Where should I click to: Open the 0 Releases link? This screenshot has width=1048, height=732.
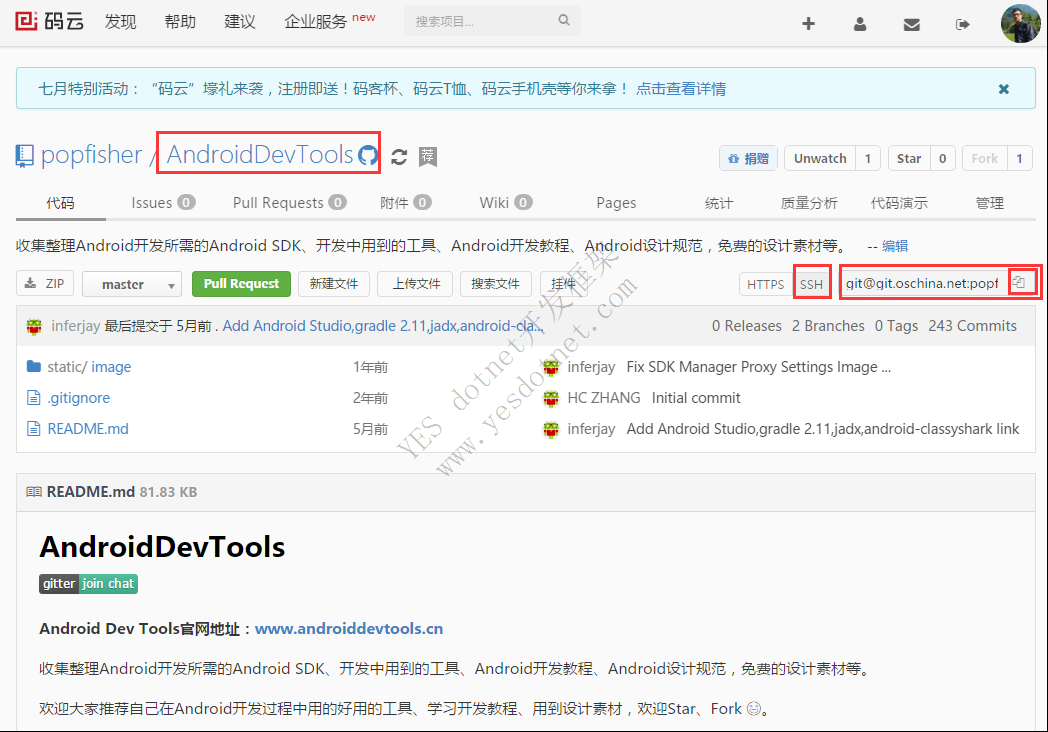click(747, 326)
